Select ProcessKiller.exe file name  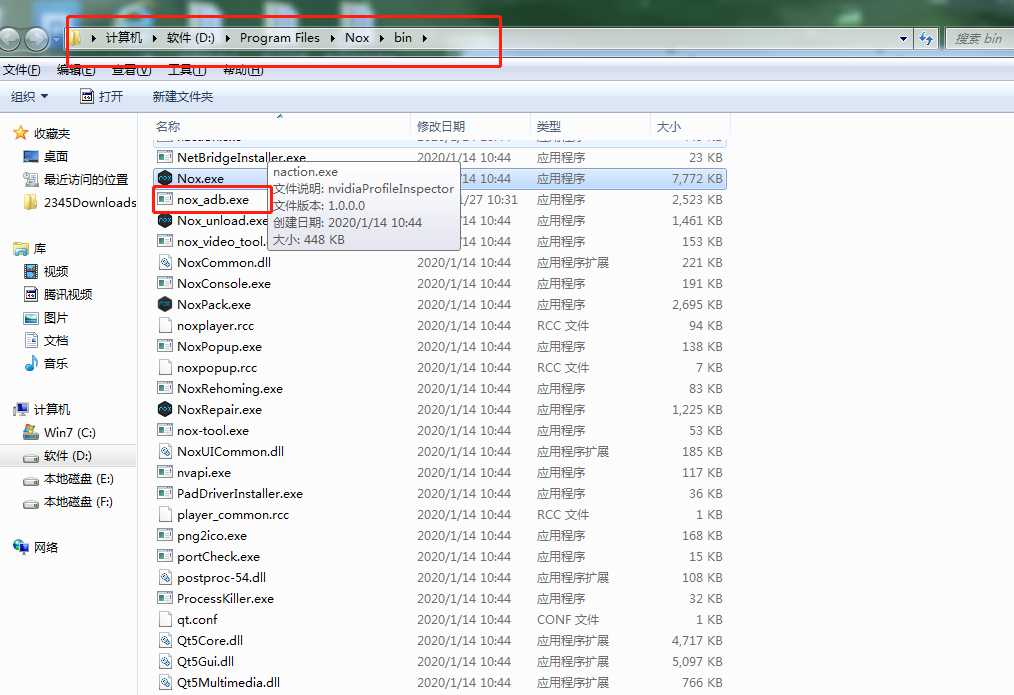225,599
